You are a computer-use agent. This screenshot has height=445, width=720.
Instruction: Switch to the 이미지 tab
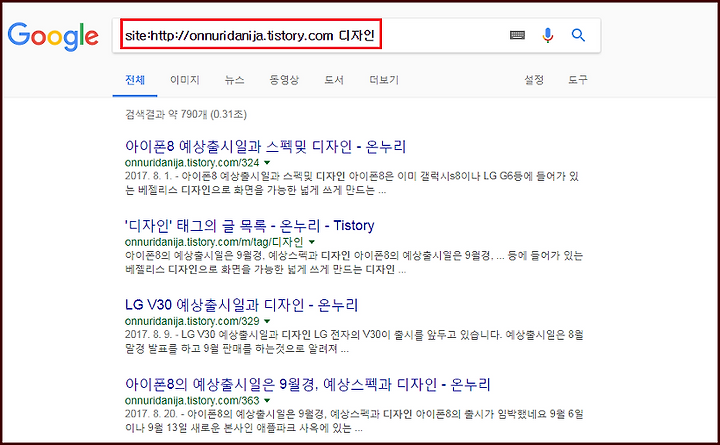[x=185, y=80]
